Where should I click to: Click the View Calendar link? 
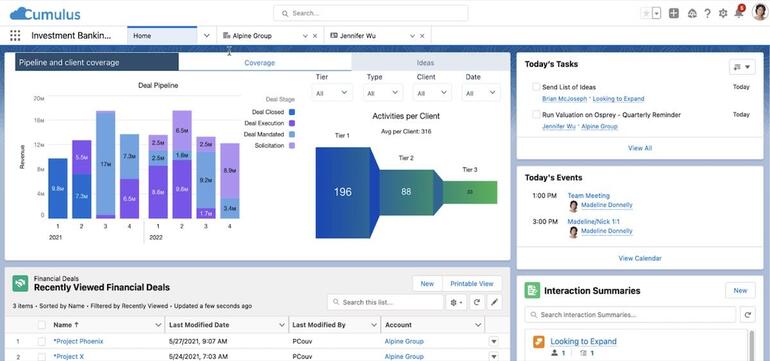point(640,258)
